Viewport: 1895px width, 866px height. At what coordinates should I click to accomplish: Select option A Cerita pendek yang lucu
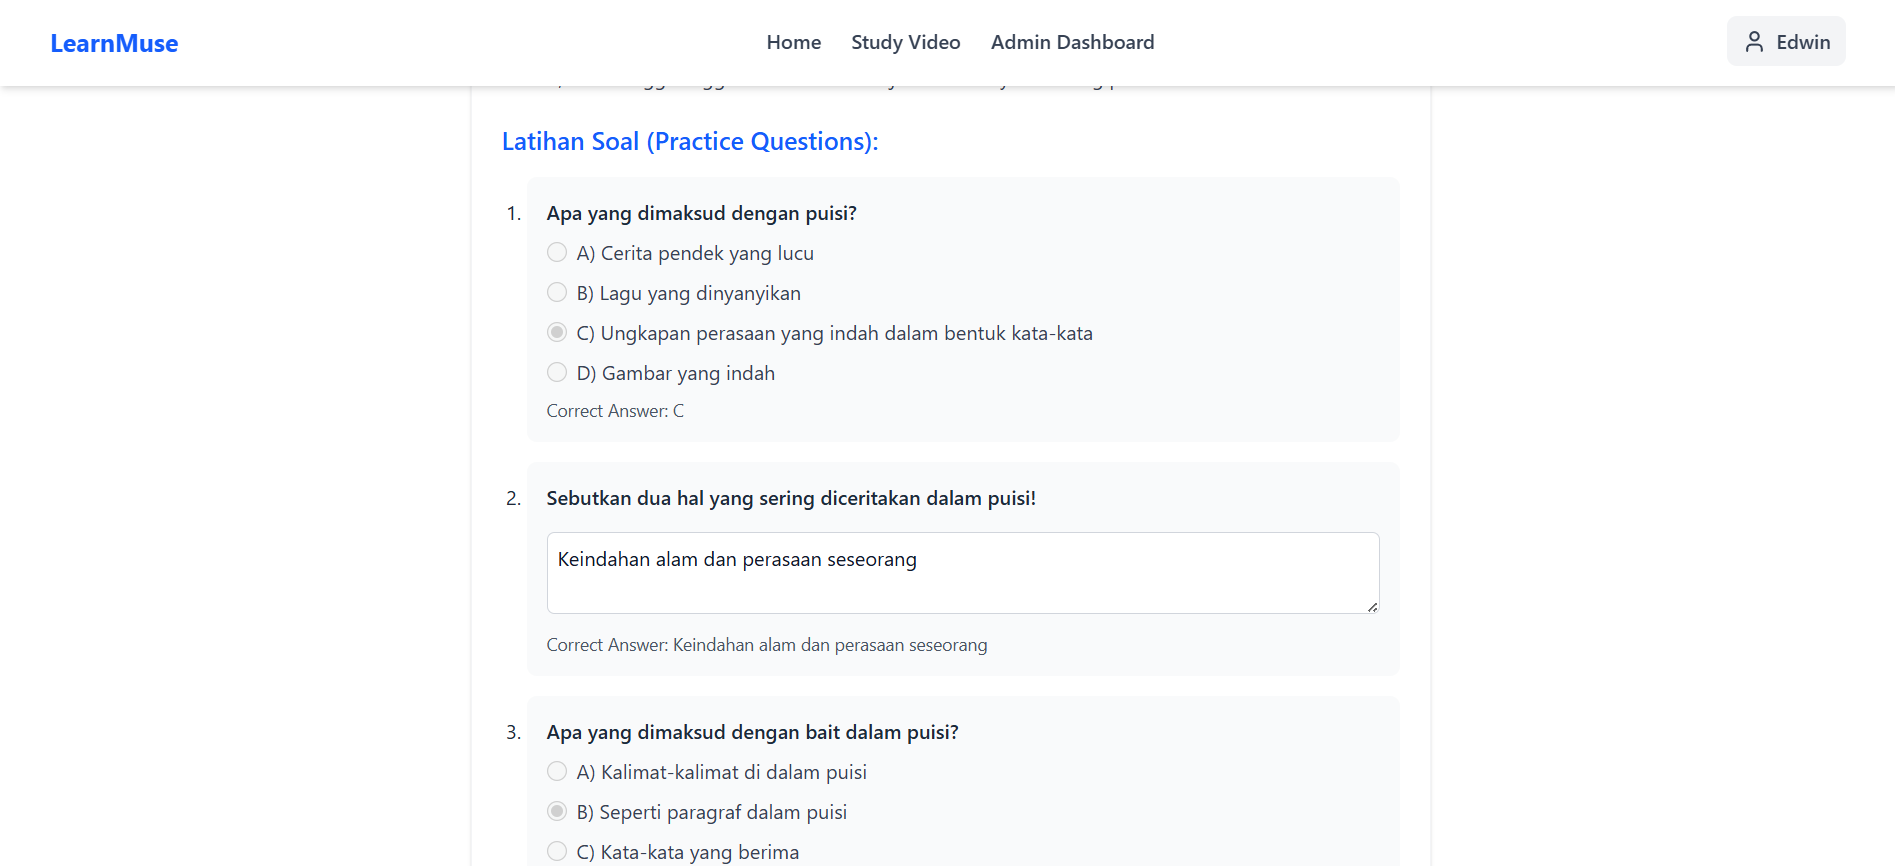tap(557, 253)
